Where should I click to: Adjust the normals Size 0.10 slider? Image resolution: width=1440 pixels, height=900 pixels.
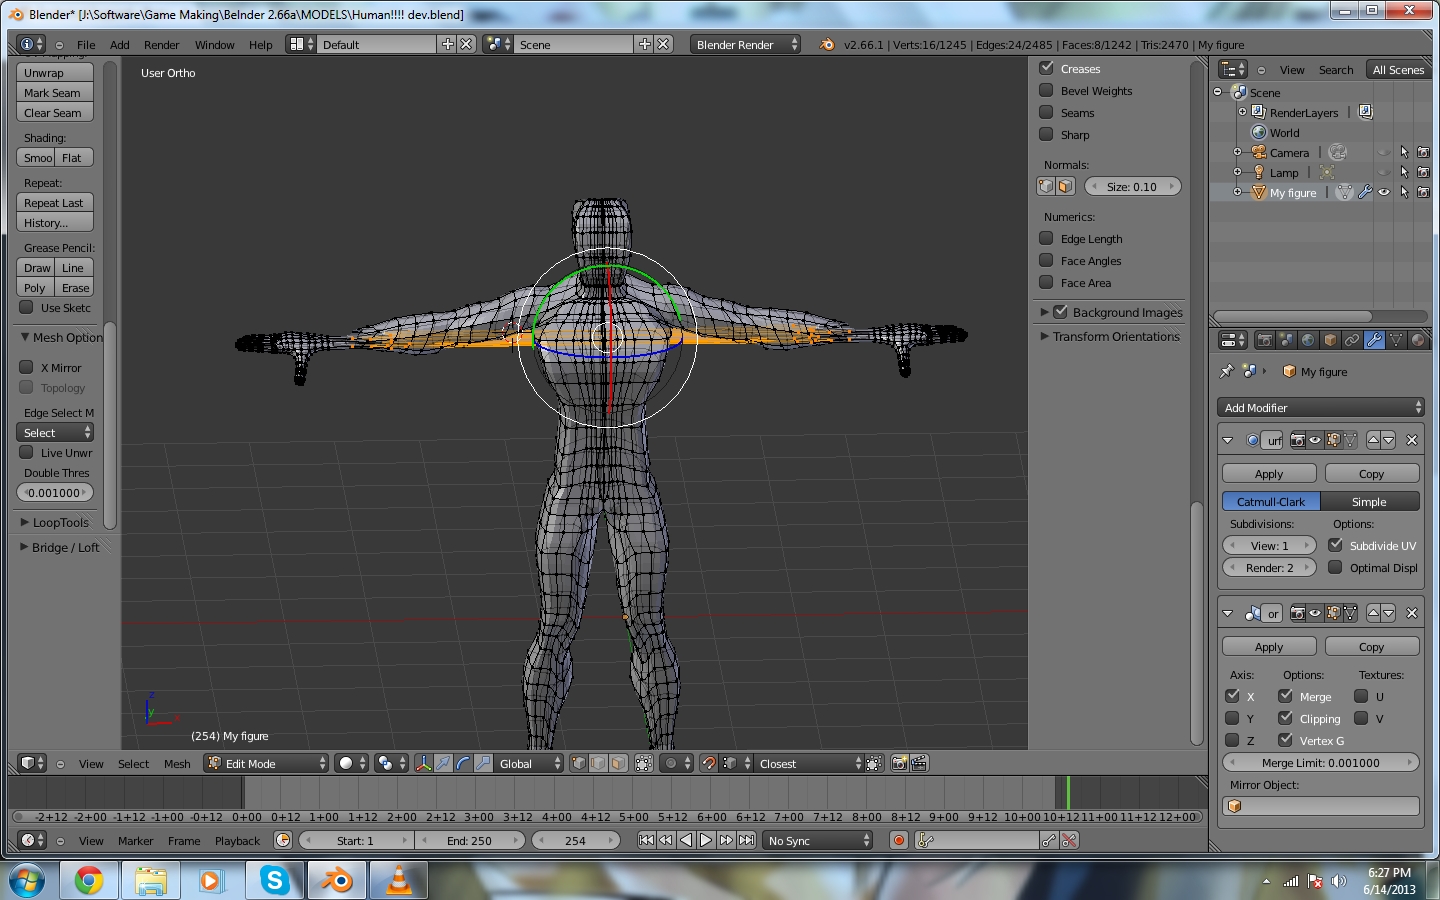1132,186
